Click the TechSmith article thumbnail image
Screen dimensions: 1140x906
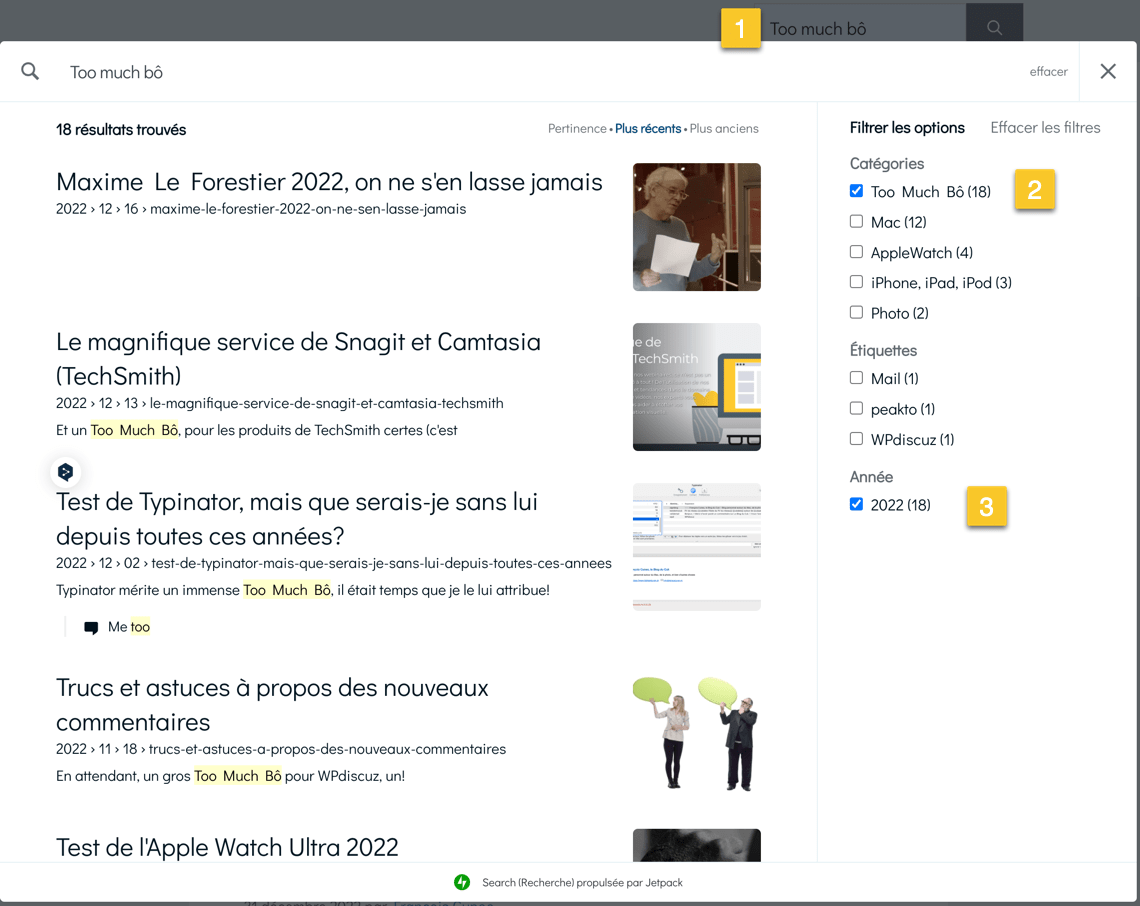point(697,387)
